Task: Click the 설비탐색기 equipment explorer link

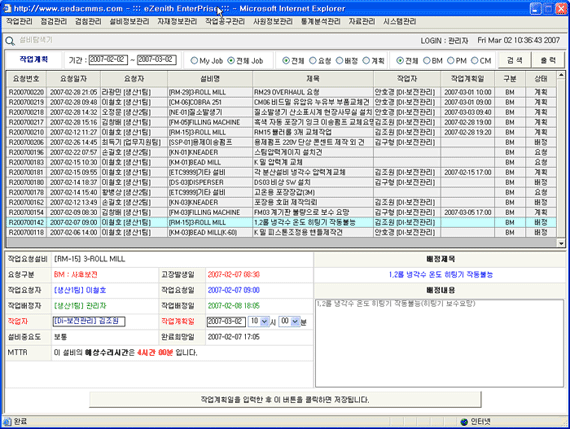Action: (36, 40)
